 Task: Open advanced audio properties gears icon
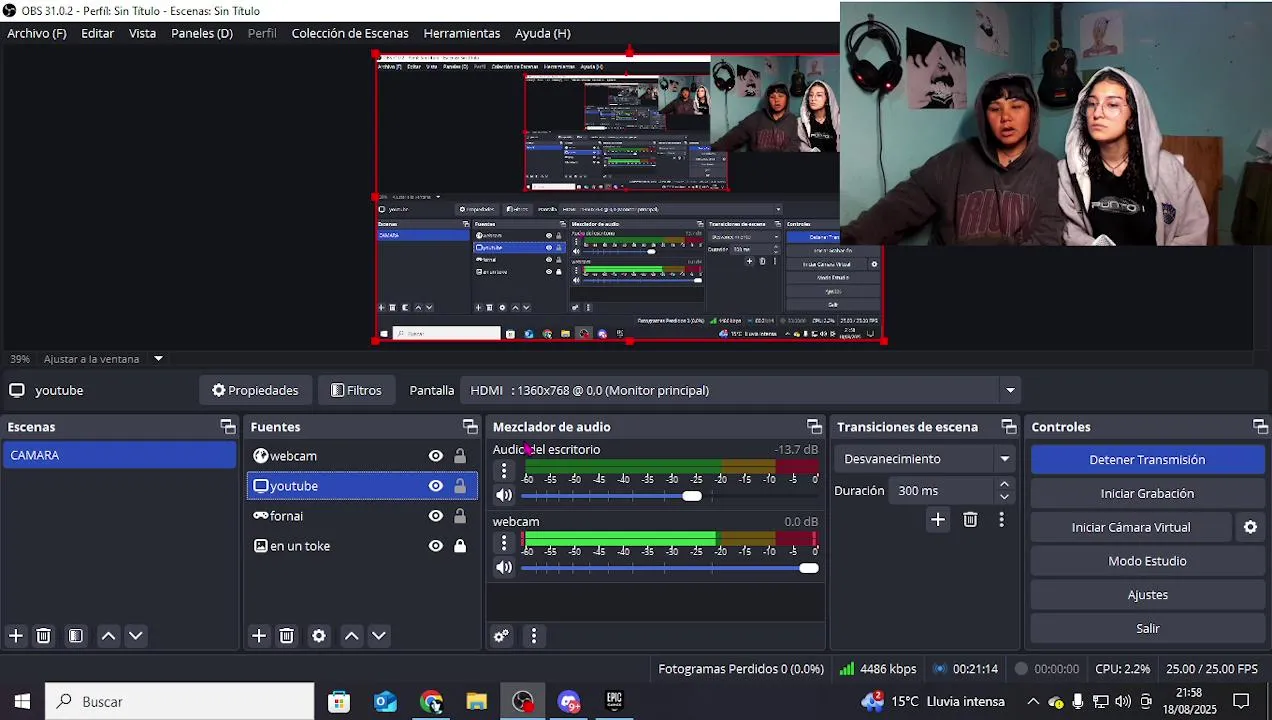pyautogui.click(x=502, y=636)
